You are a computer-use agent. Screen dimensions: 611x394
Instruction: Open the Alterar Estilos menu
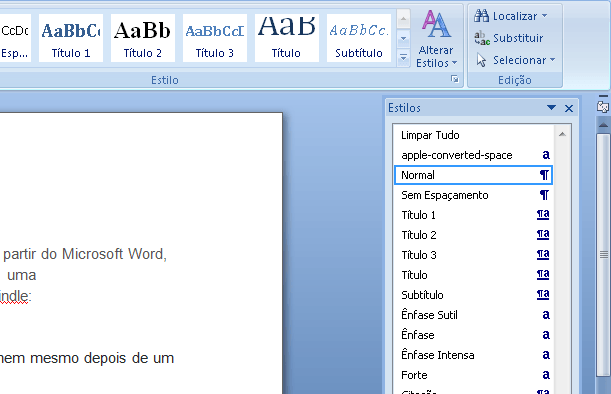(x=436, y=39)
